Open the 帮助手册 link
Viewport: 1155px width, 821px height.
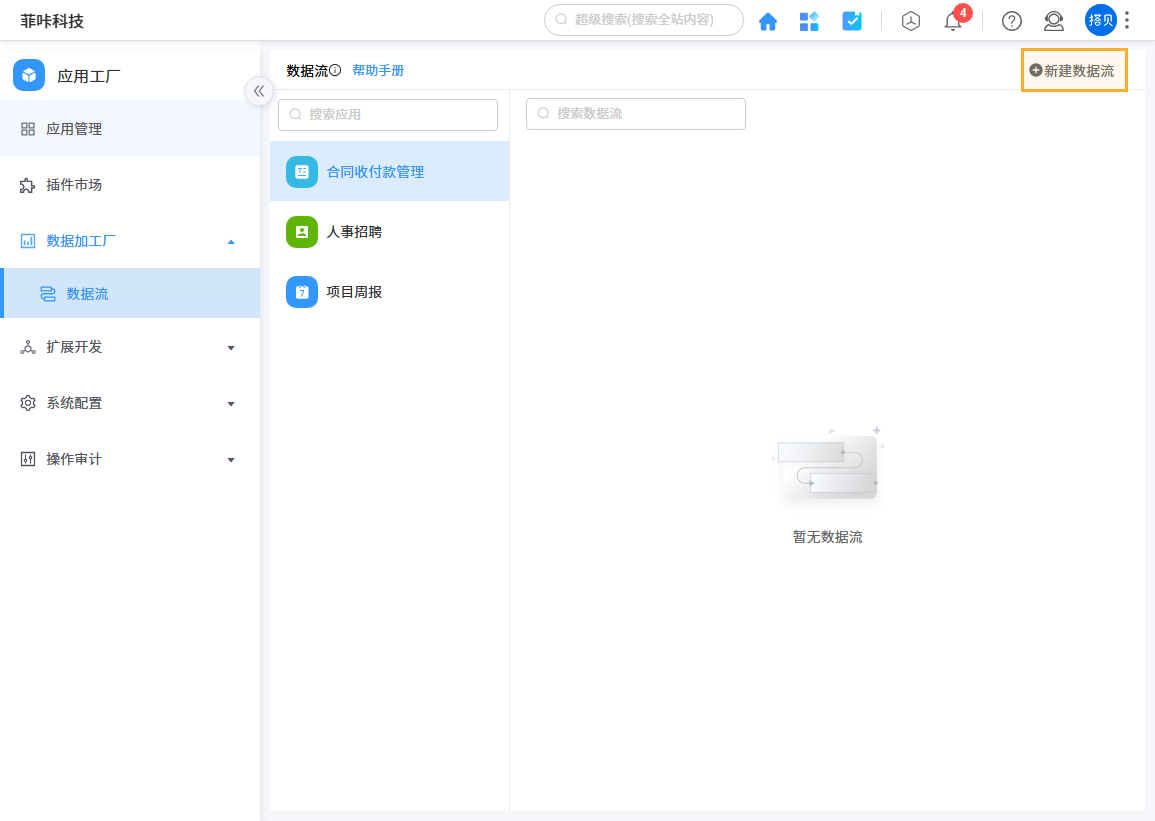click(x=379, y=70)
